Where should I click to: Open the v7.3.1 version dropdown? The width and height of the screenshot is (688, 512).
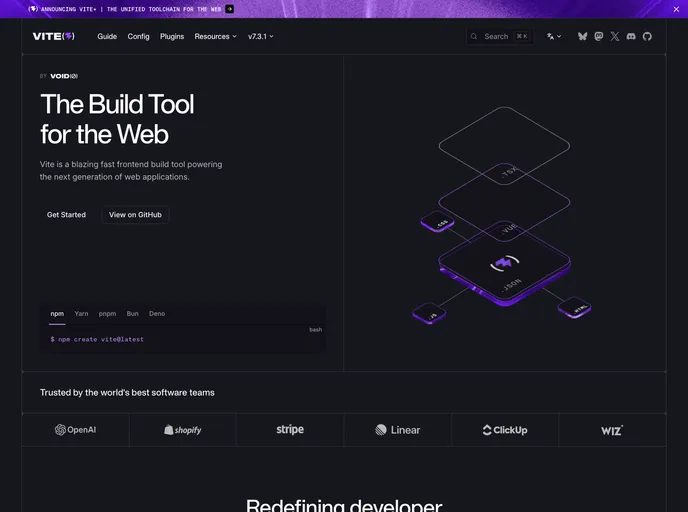[x=260, y=36]
